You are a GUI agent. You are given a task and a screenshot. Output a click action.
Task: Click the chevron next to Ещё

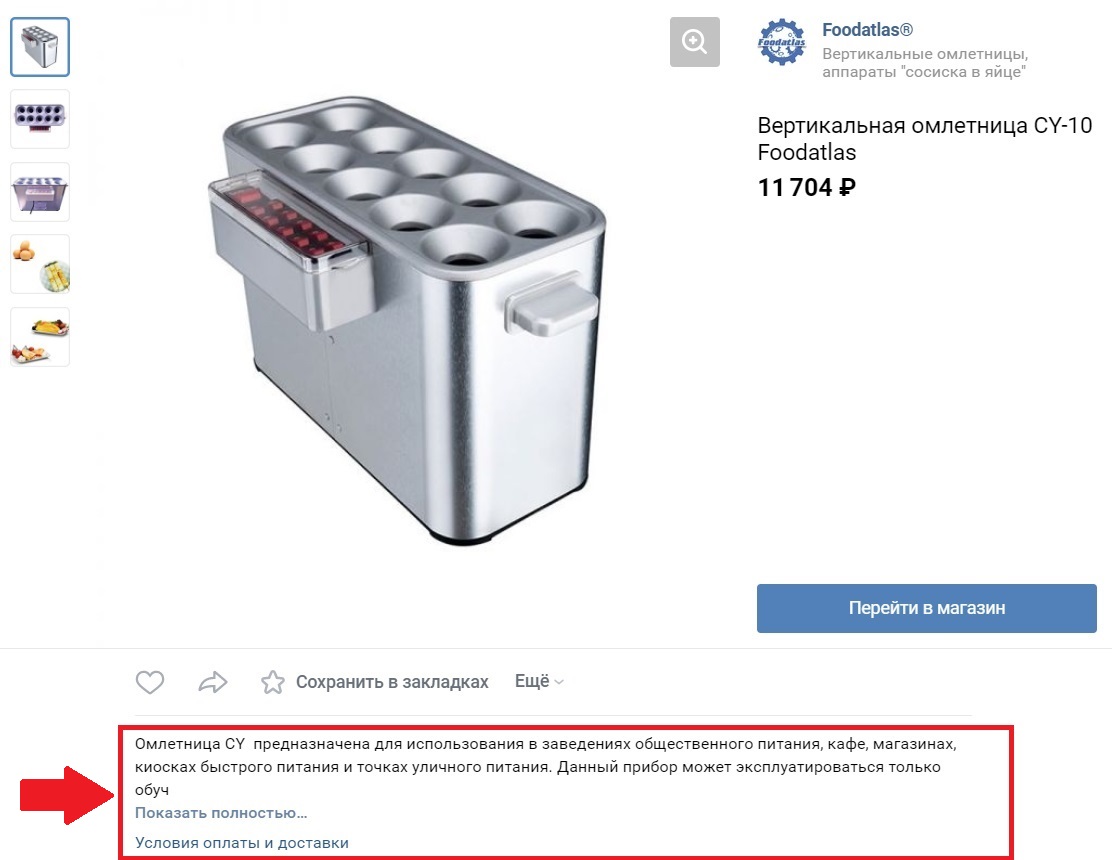[x=559, y=682]
